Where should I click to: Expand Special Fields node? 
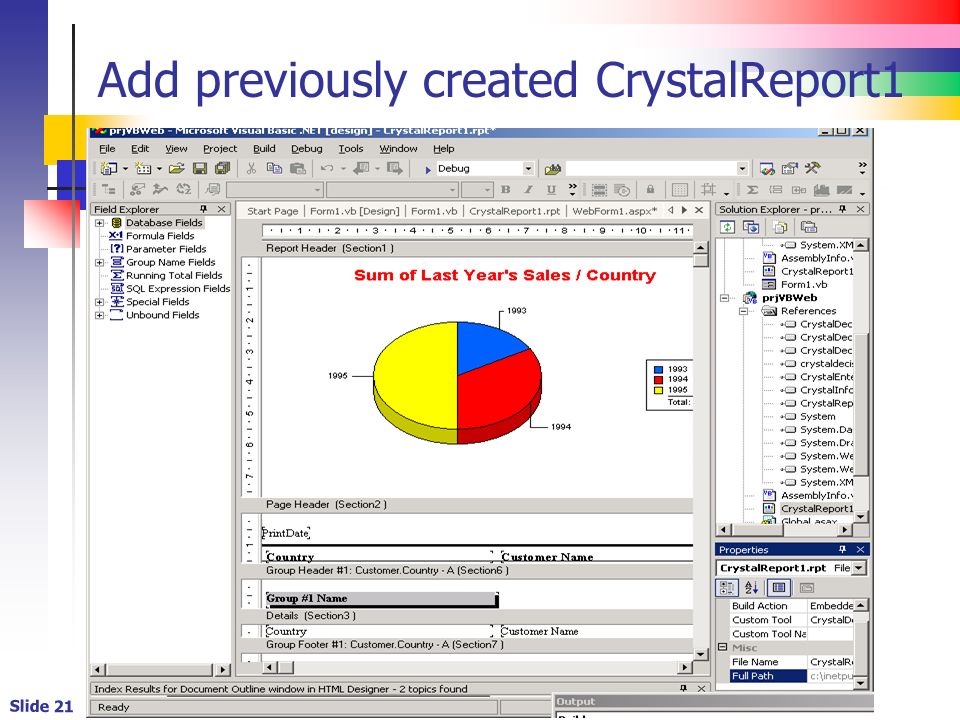(x=99, y=302)
